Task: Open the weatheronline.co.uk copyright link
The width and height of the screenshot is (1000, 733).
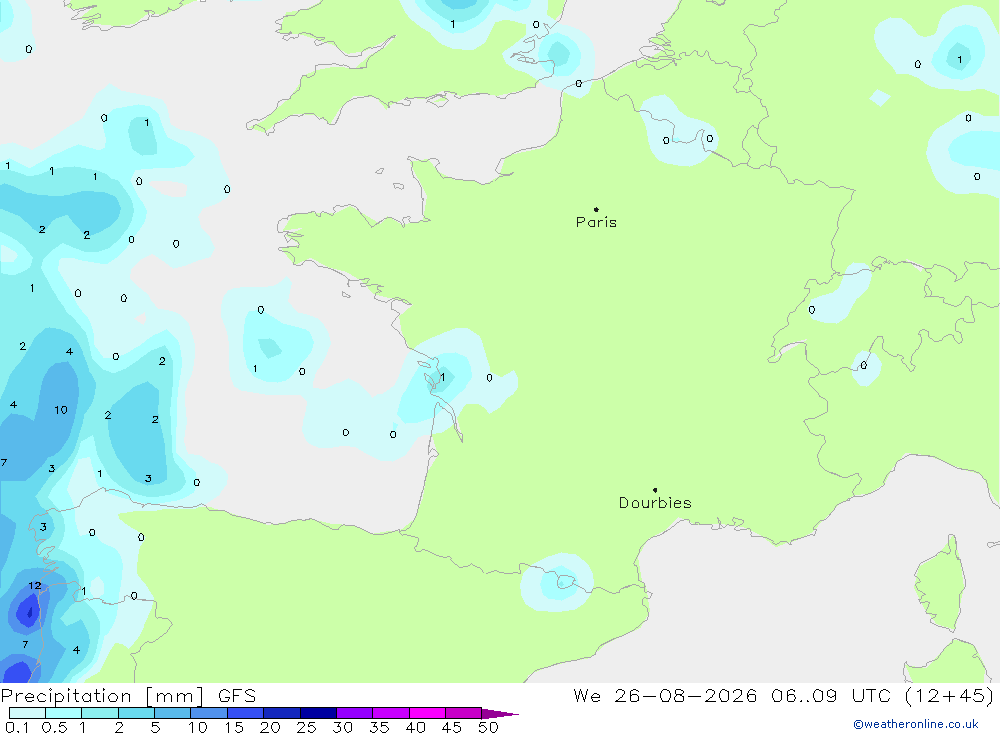Action: (916, 724)
